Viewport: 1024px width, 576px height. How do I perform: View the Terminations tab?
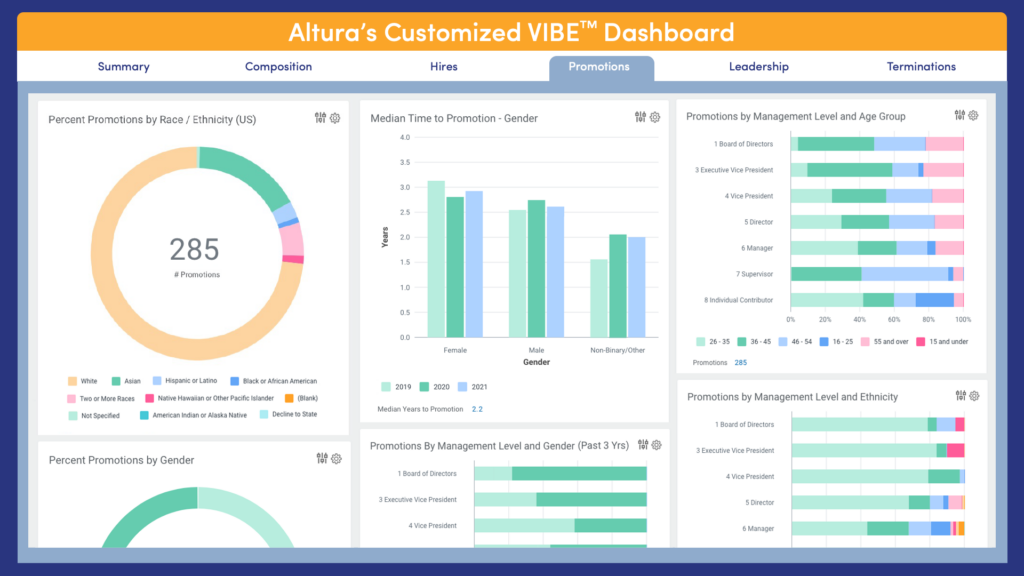(921, 66)
